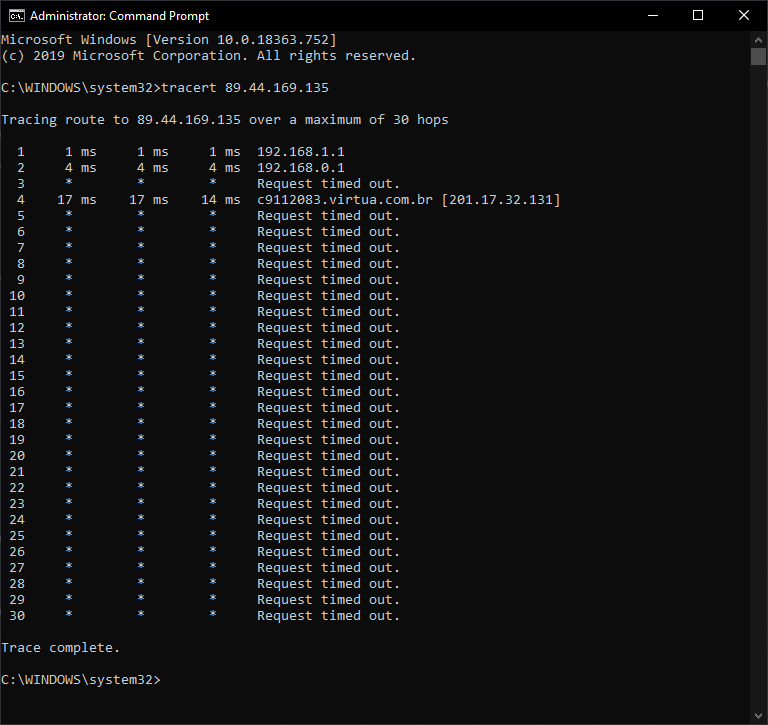This screenshot has width=768, height=725.
Task: Click 'Request timed out.' on hop 15
Action: [328, 376]
